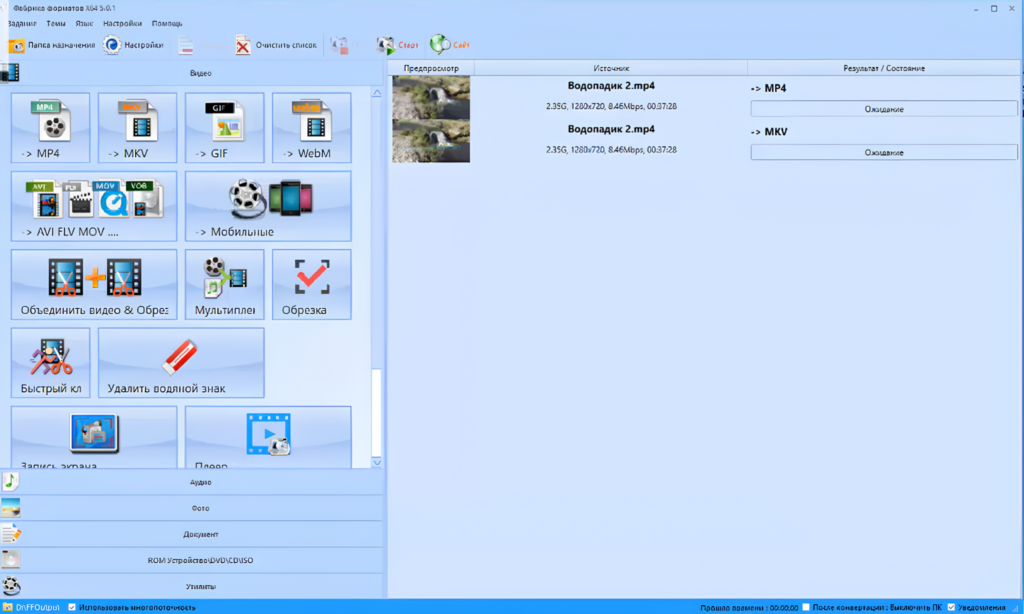Select the thumbnail of the -> MP4 task

[431, 97]
